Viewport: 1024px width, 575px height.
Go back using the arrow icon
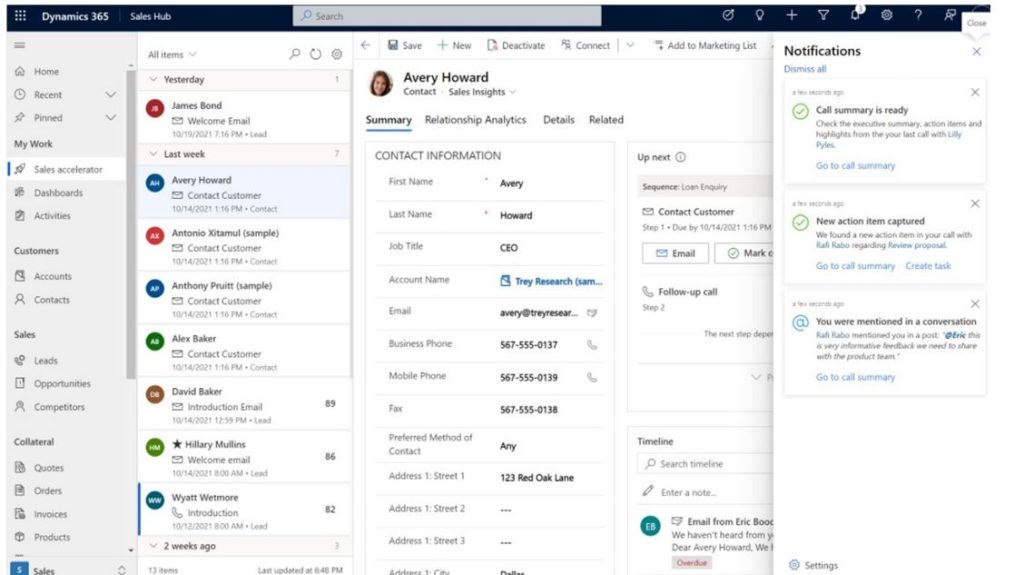click(x=366, y=45)
